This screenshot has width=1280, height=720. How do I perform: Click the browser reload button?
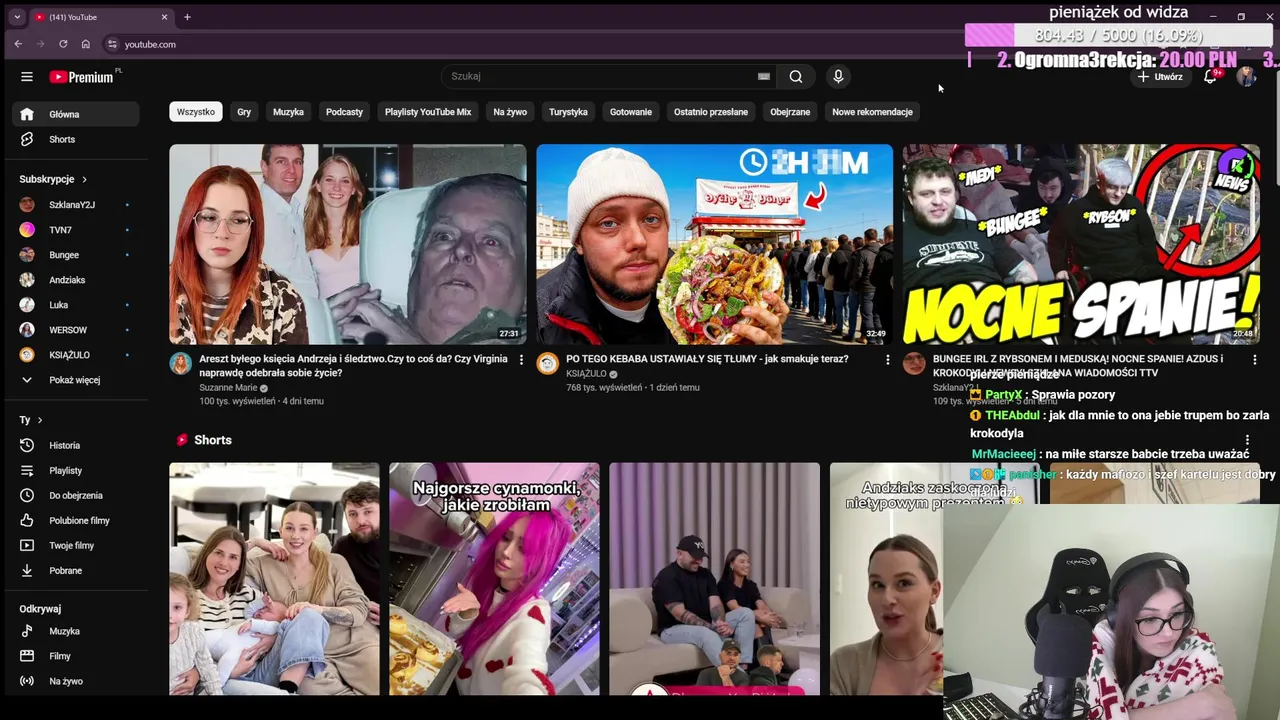63,44
